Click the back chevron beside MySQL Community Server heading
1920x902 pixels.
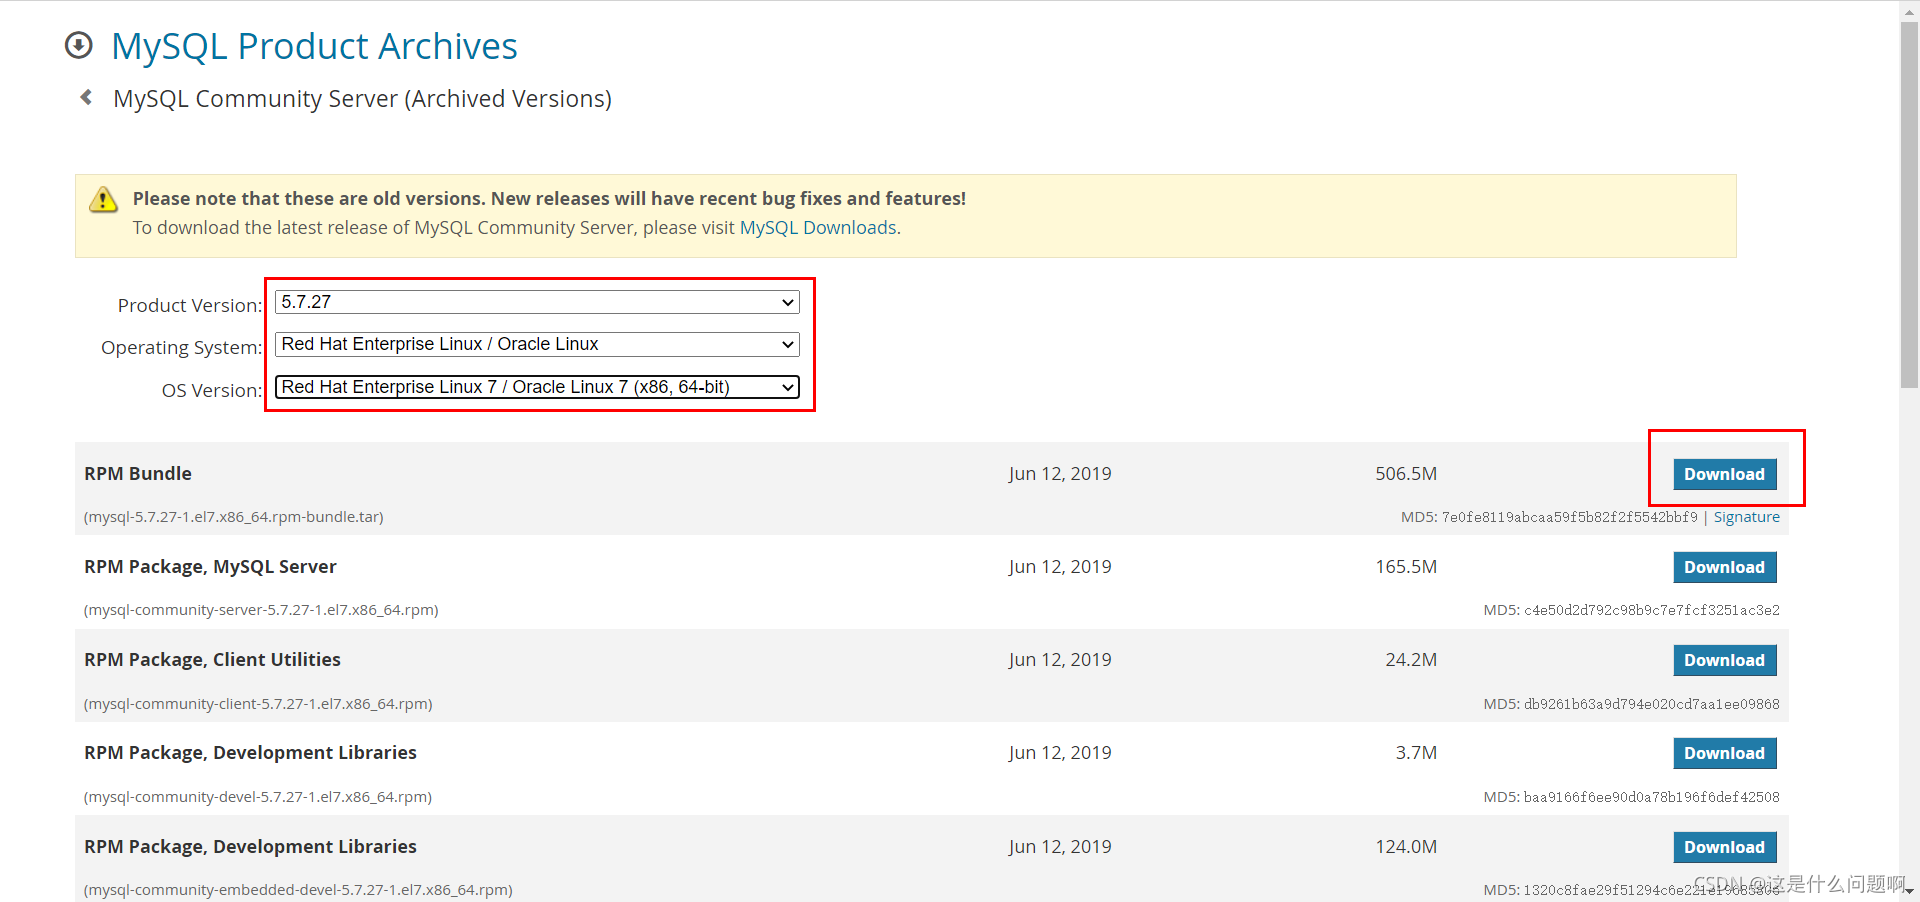click(x=86, y=96)
